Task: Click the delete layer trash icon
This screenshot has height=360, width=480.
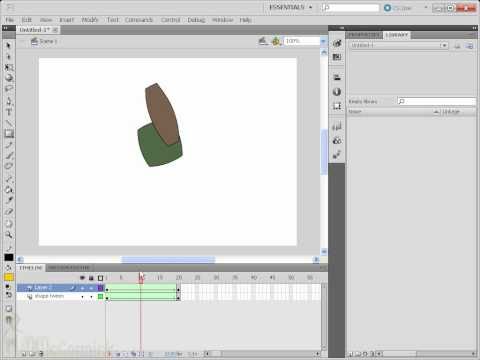Action: pyautogui.click(x=41, y=354)
